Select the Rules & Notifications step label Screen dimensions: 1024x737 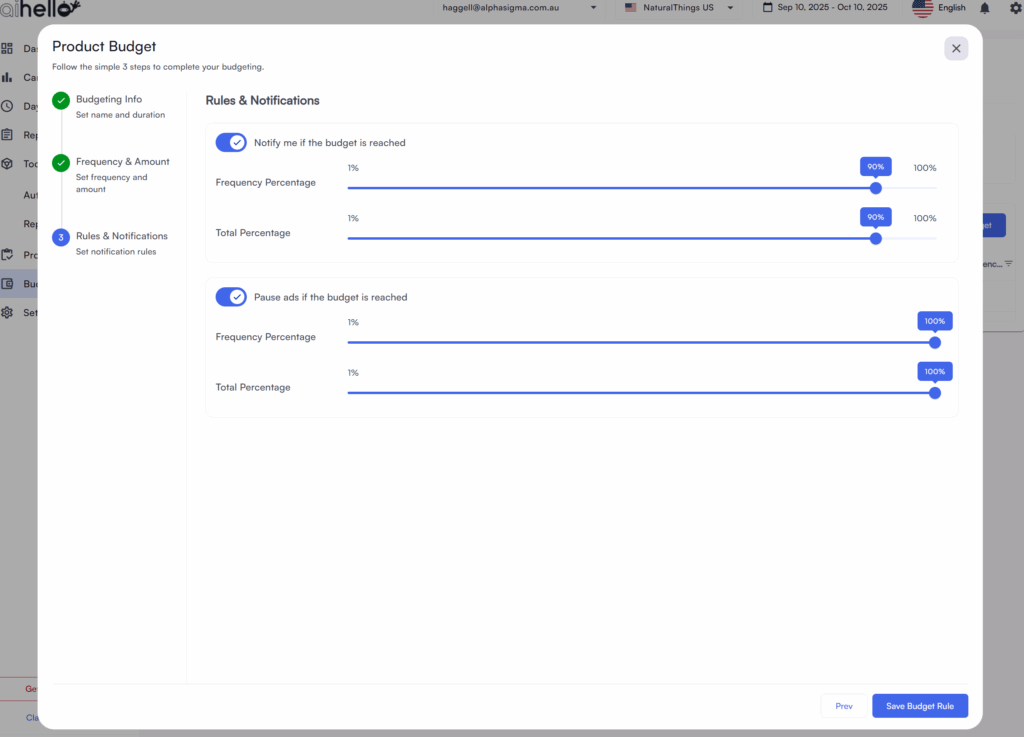click(x=122, y=237)
